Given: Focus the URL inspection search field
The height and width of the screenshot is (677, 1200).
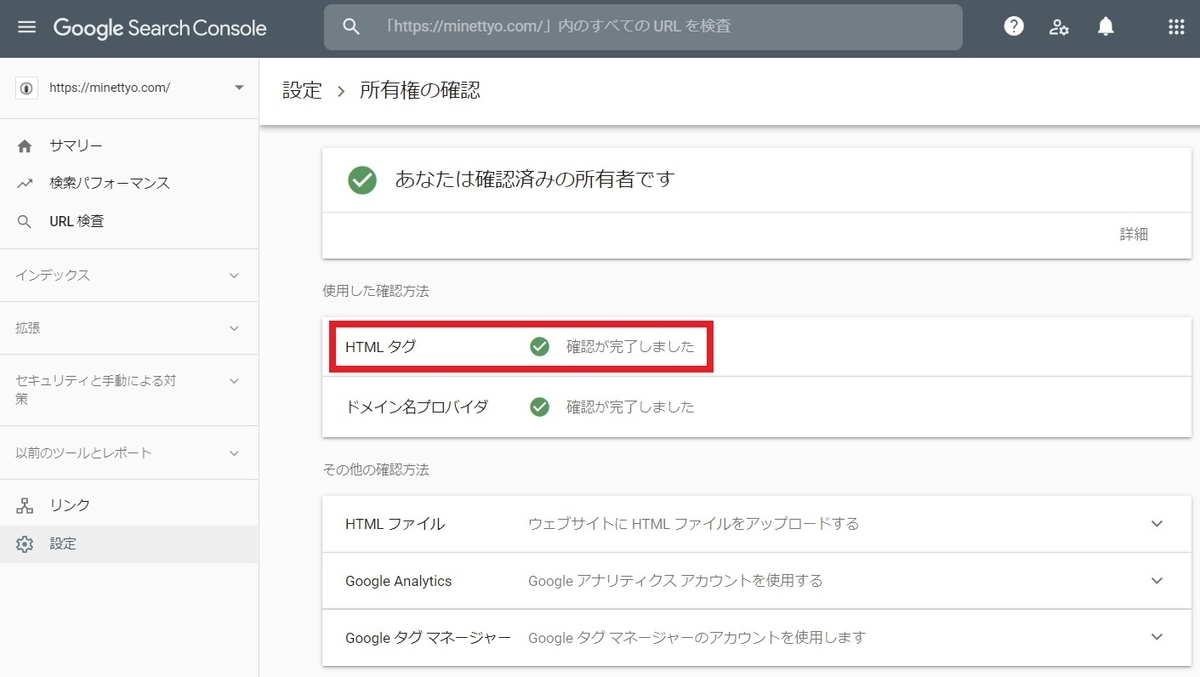Looking at the screenshot, I should click(x=643, y=27).
